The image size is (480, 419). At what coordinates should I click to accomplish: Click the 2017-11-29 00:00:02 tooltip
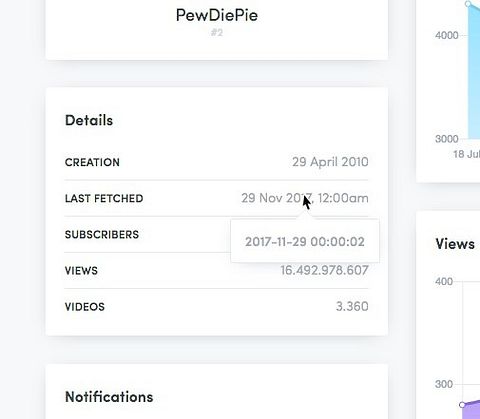(305, 241)
